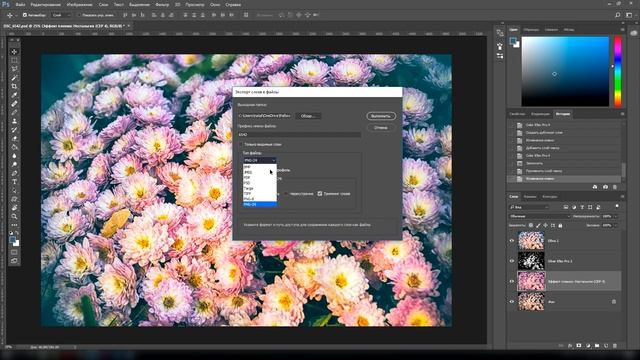This screenshot has height=360, width=640.
Task: Hide the topmost layer using its eye icon
Action: tap(512, 241)
